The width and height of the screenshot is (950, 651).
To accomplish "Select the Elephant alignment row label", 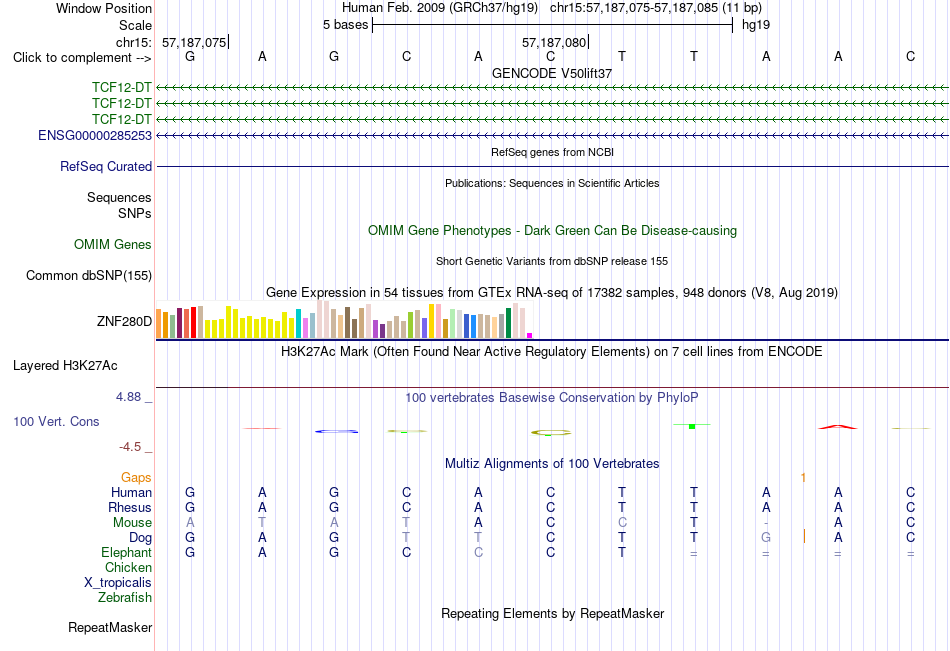I will [x=127, y=552].
